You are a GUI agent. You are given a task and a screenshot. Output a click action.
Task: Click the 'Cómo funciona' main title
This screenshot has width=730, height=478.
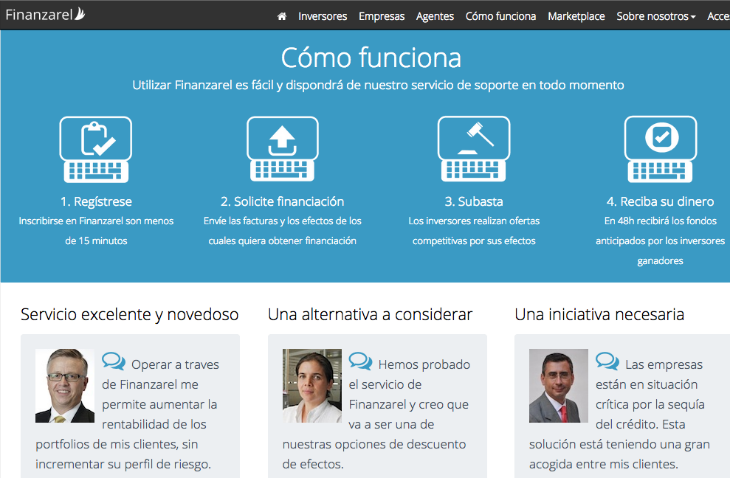(371, 58)
